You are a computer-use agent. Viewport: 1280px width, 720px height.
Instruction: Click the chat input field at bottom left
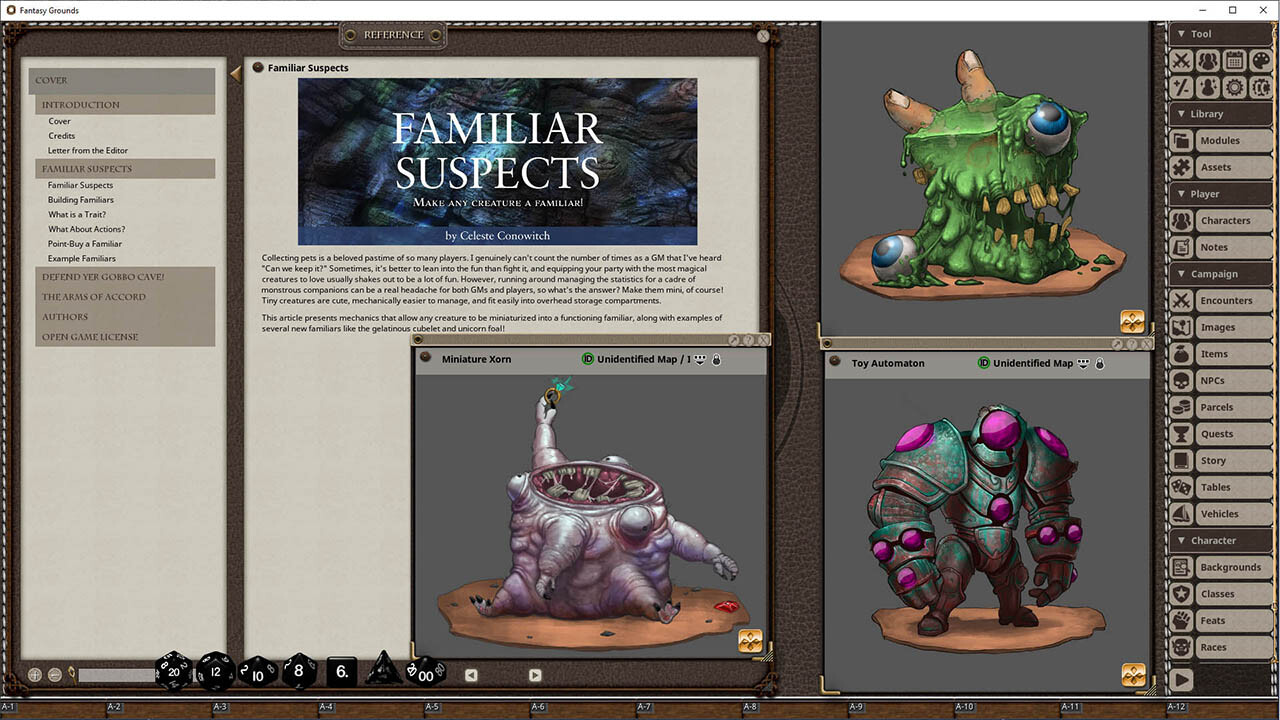point(115,675)
